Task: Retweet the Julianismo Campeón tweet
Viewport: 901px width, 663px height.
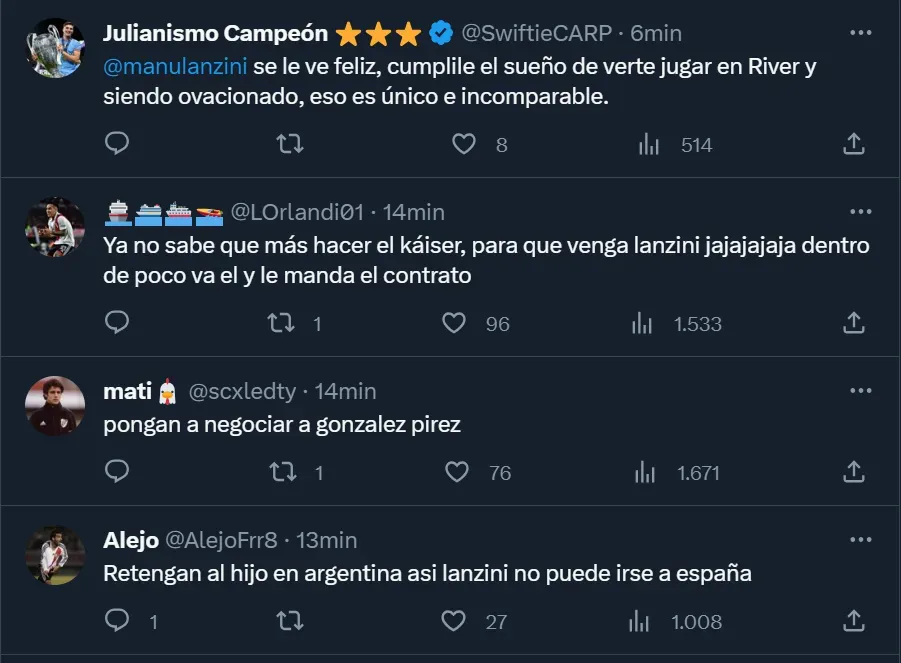Action: click(x=289, y=144)
